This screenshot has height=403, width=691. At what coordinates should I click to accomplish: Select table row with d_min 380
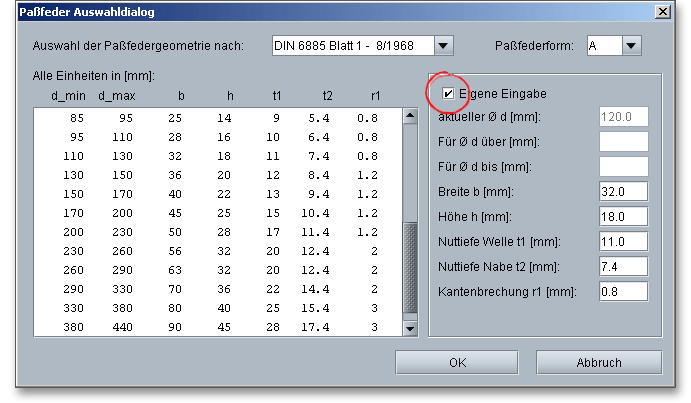220,327
